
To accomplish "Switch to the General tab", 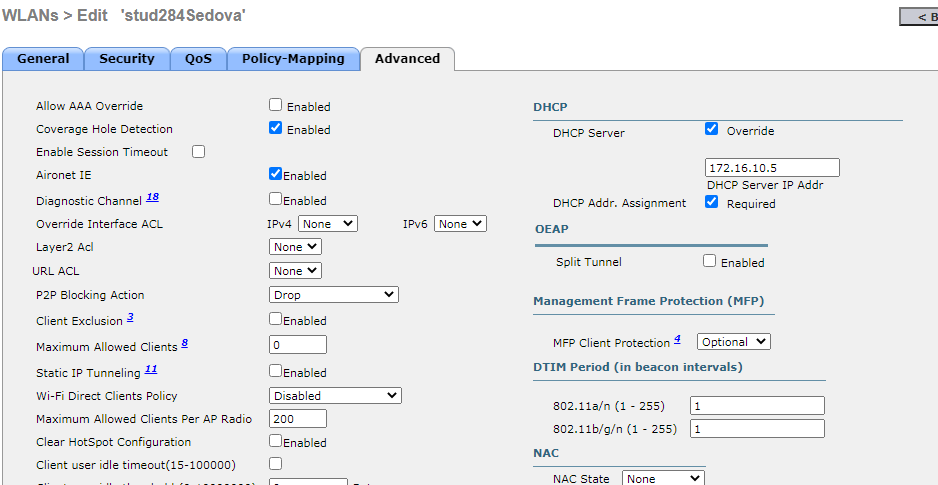I will click(43, 59).
